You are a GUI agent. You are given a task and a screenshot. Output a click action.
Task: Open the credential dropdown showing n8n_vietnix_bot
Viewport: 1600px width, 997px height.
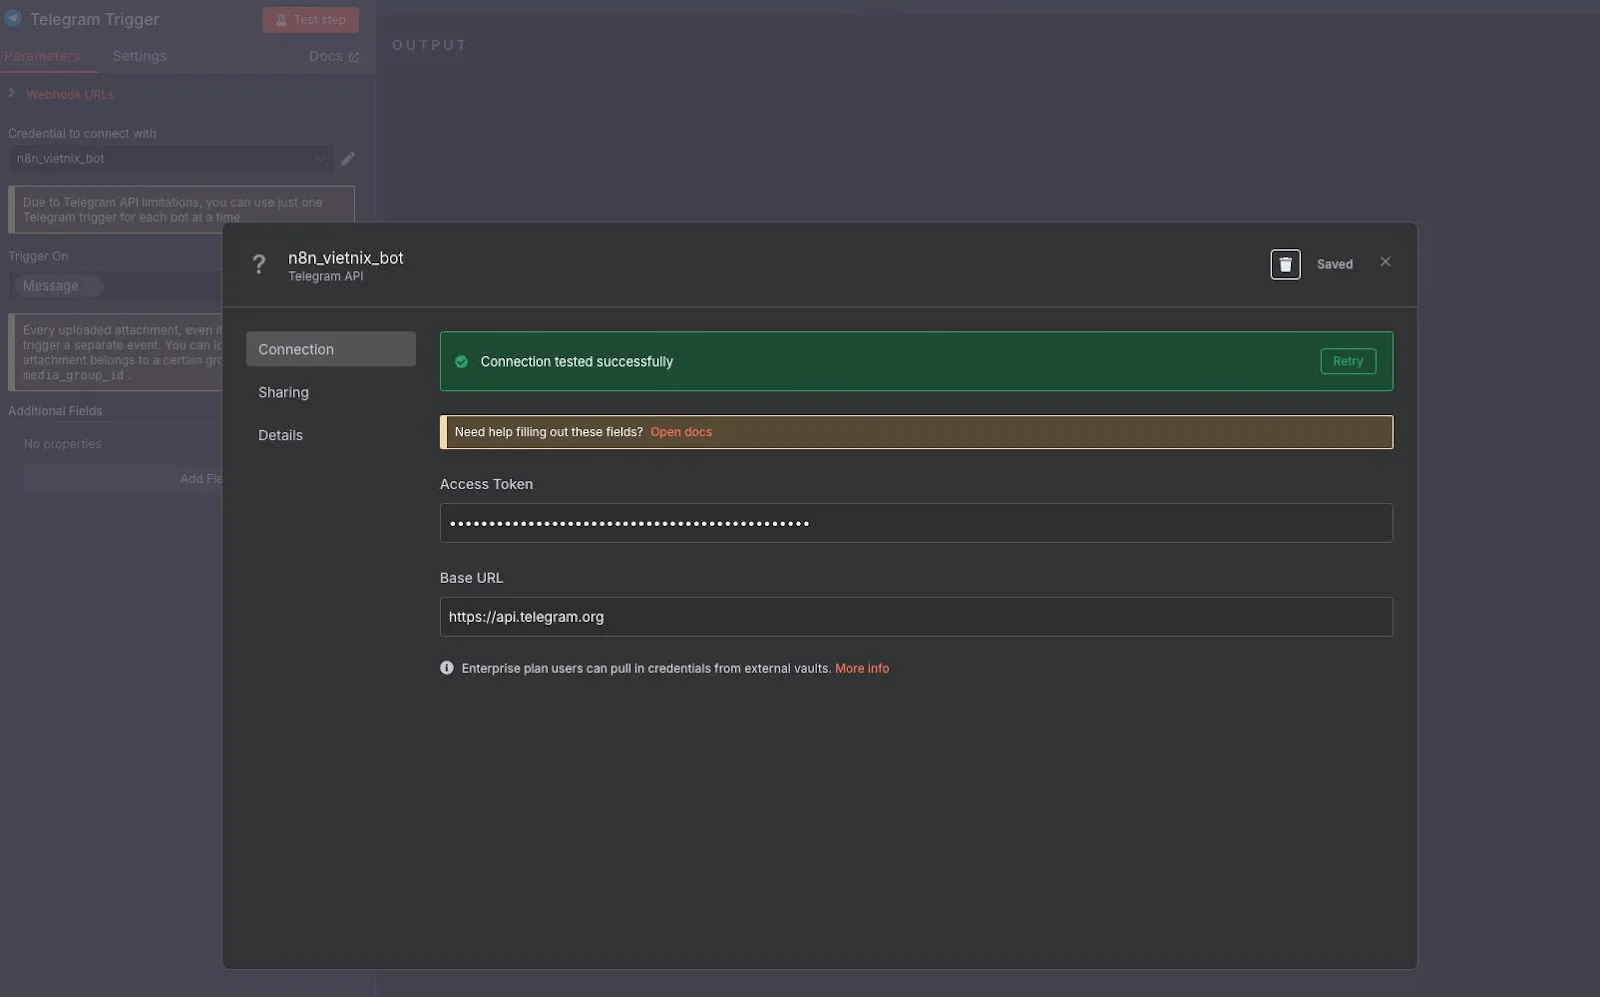coord(170,159)
